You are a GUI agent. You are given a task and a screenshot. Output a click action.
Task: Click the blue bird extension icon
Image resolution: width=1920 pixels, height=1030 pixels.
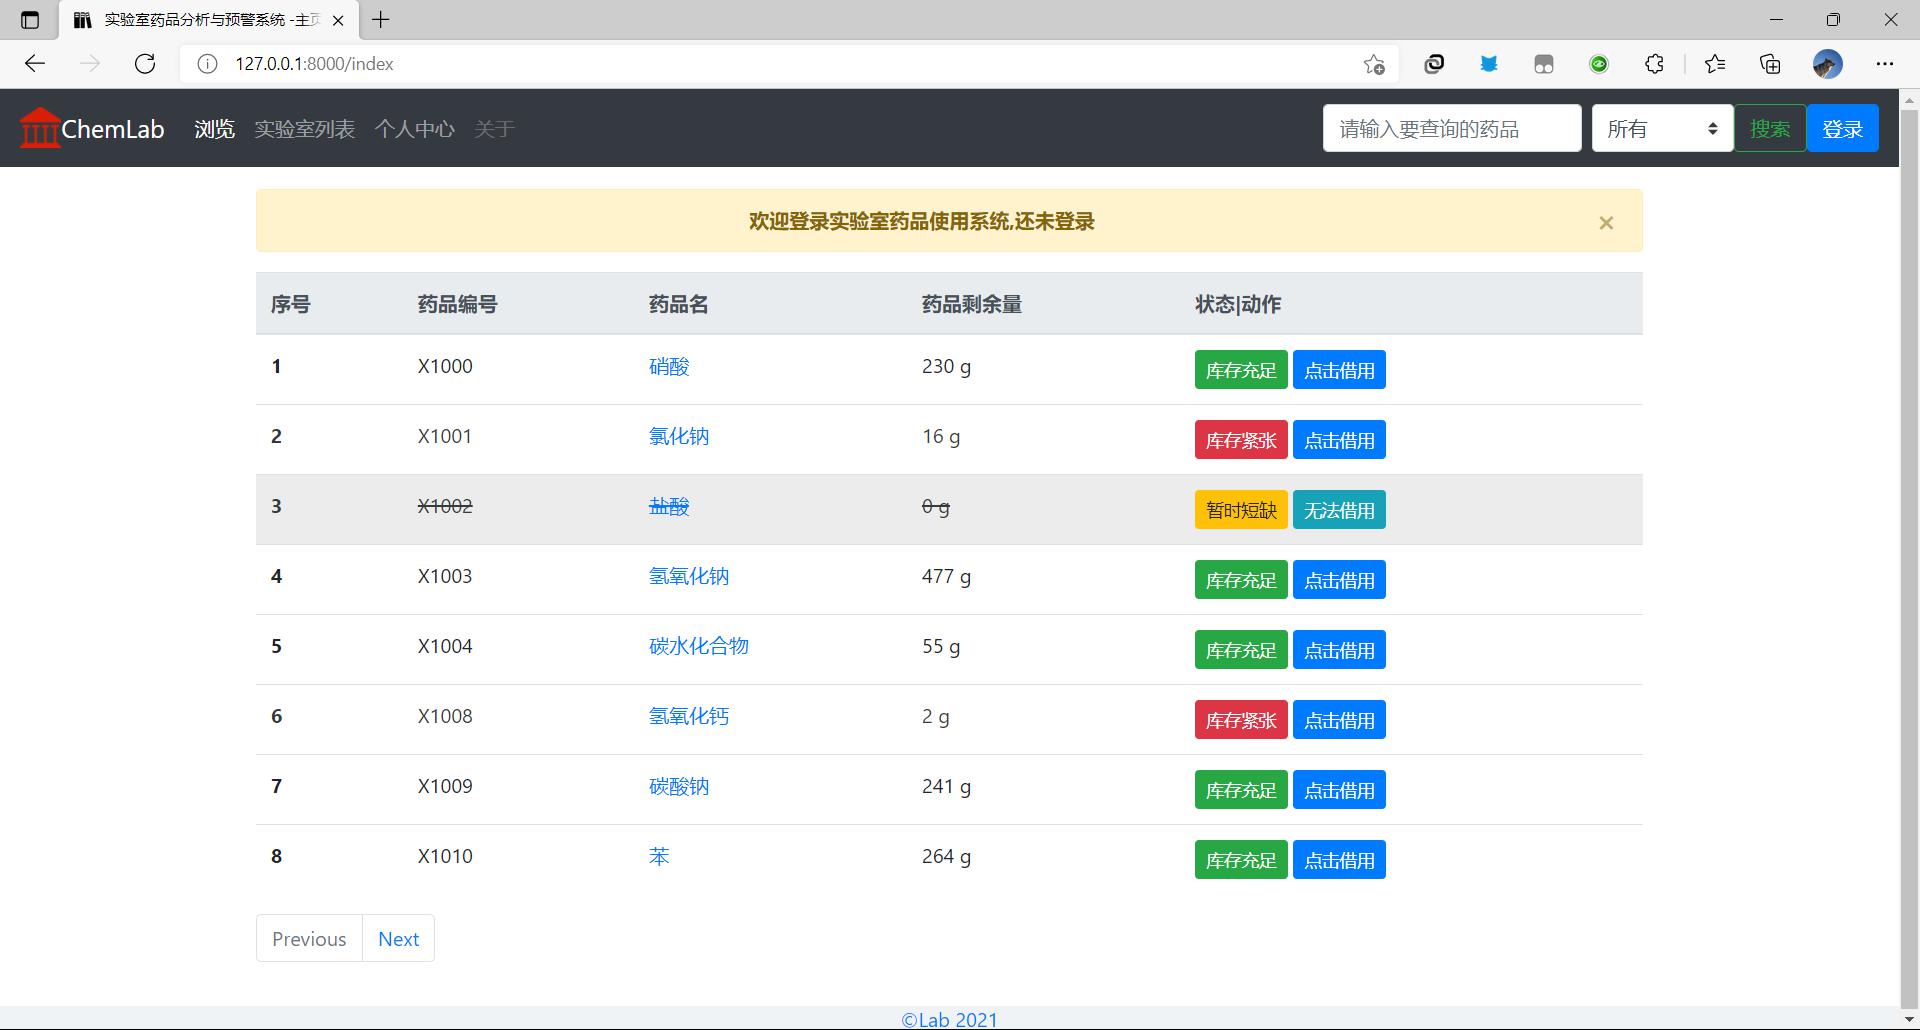pos(1489,64)
